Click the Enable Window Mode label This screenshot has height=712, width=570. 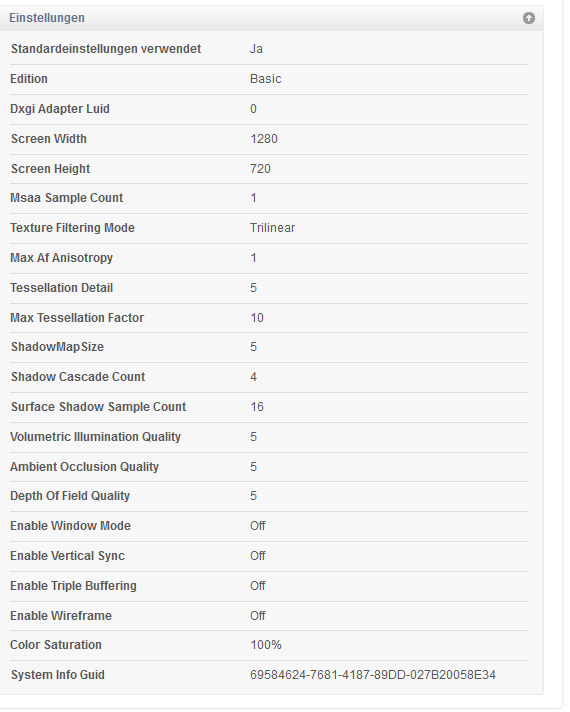[70, 526]
